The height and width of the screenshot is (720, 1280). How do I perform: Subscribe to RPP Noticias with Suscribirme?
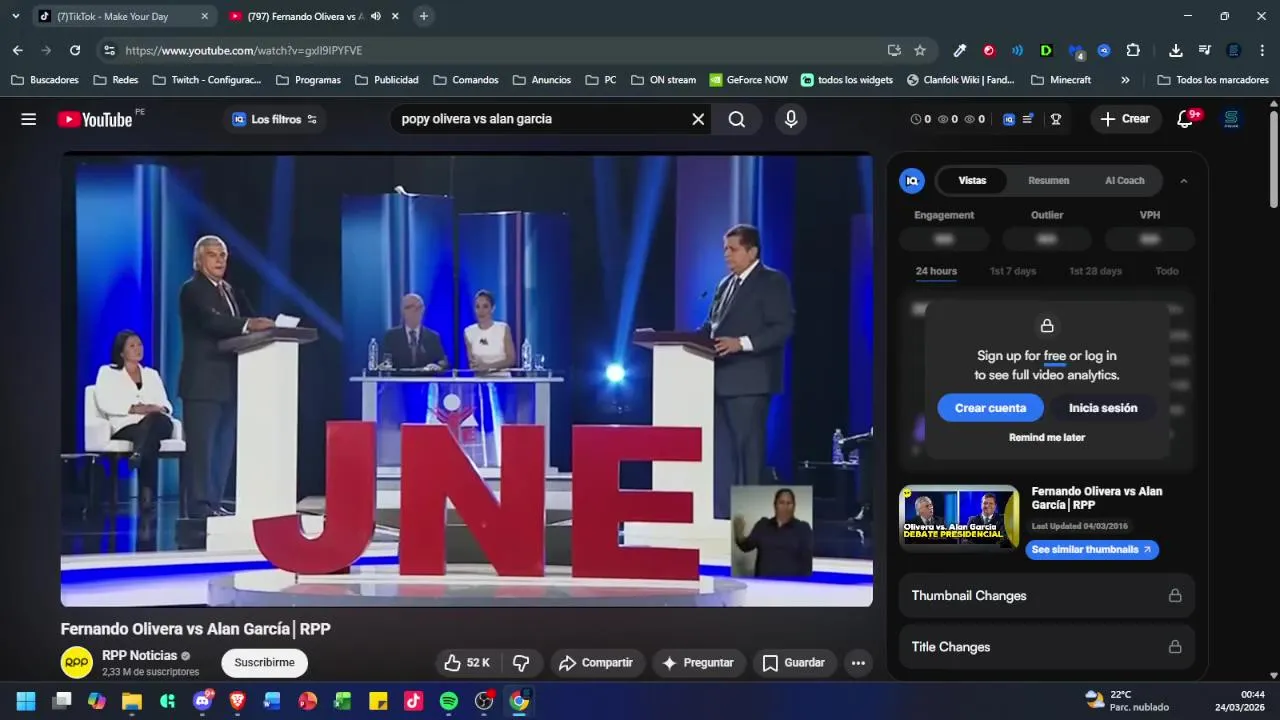click(264, 663)
